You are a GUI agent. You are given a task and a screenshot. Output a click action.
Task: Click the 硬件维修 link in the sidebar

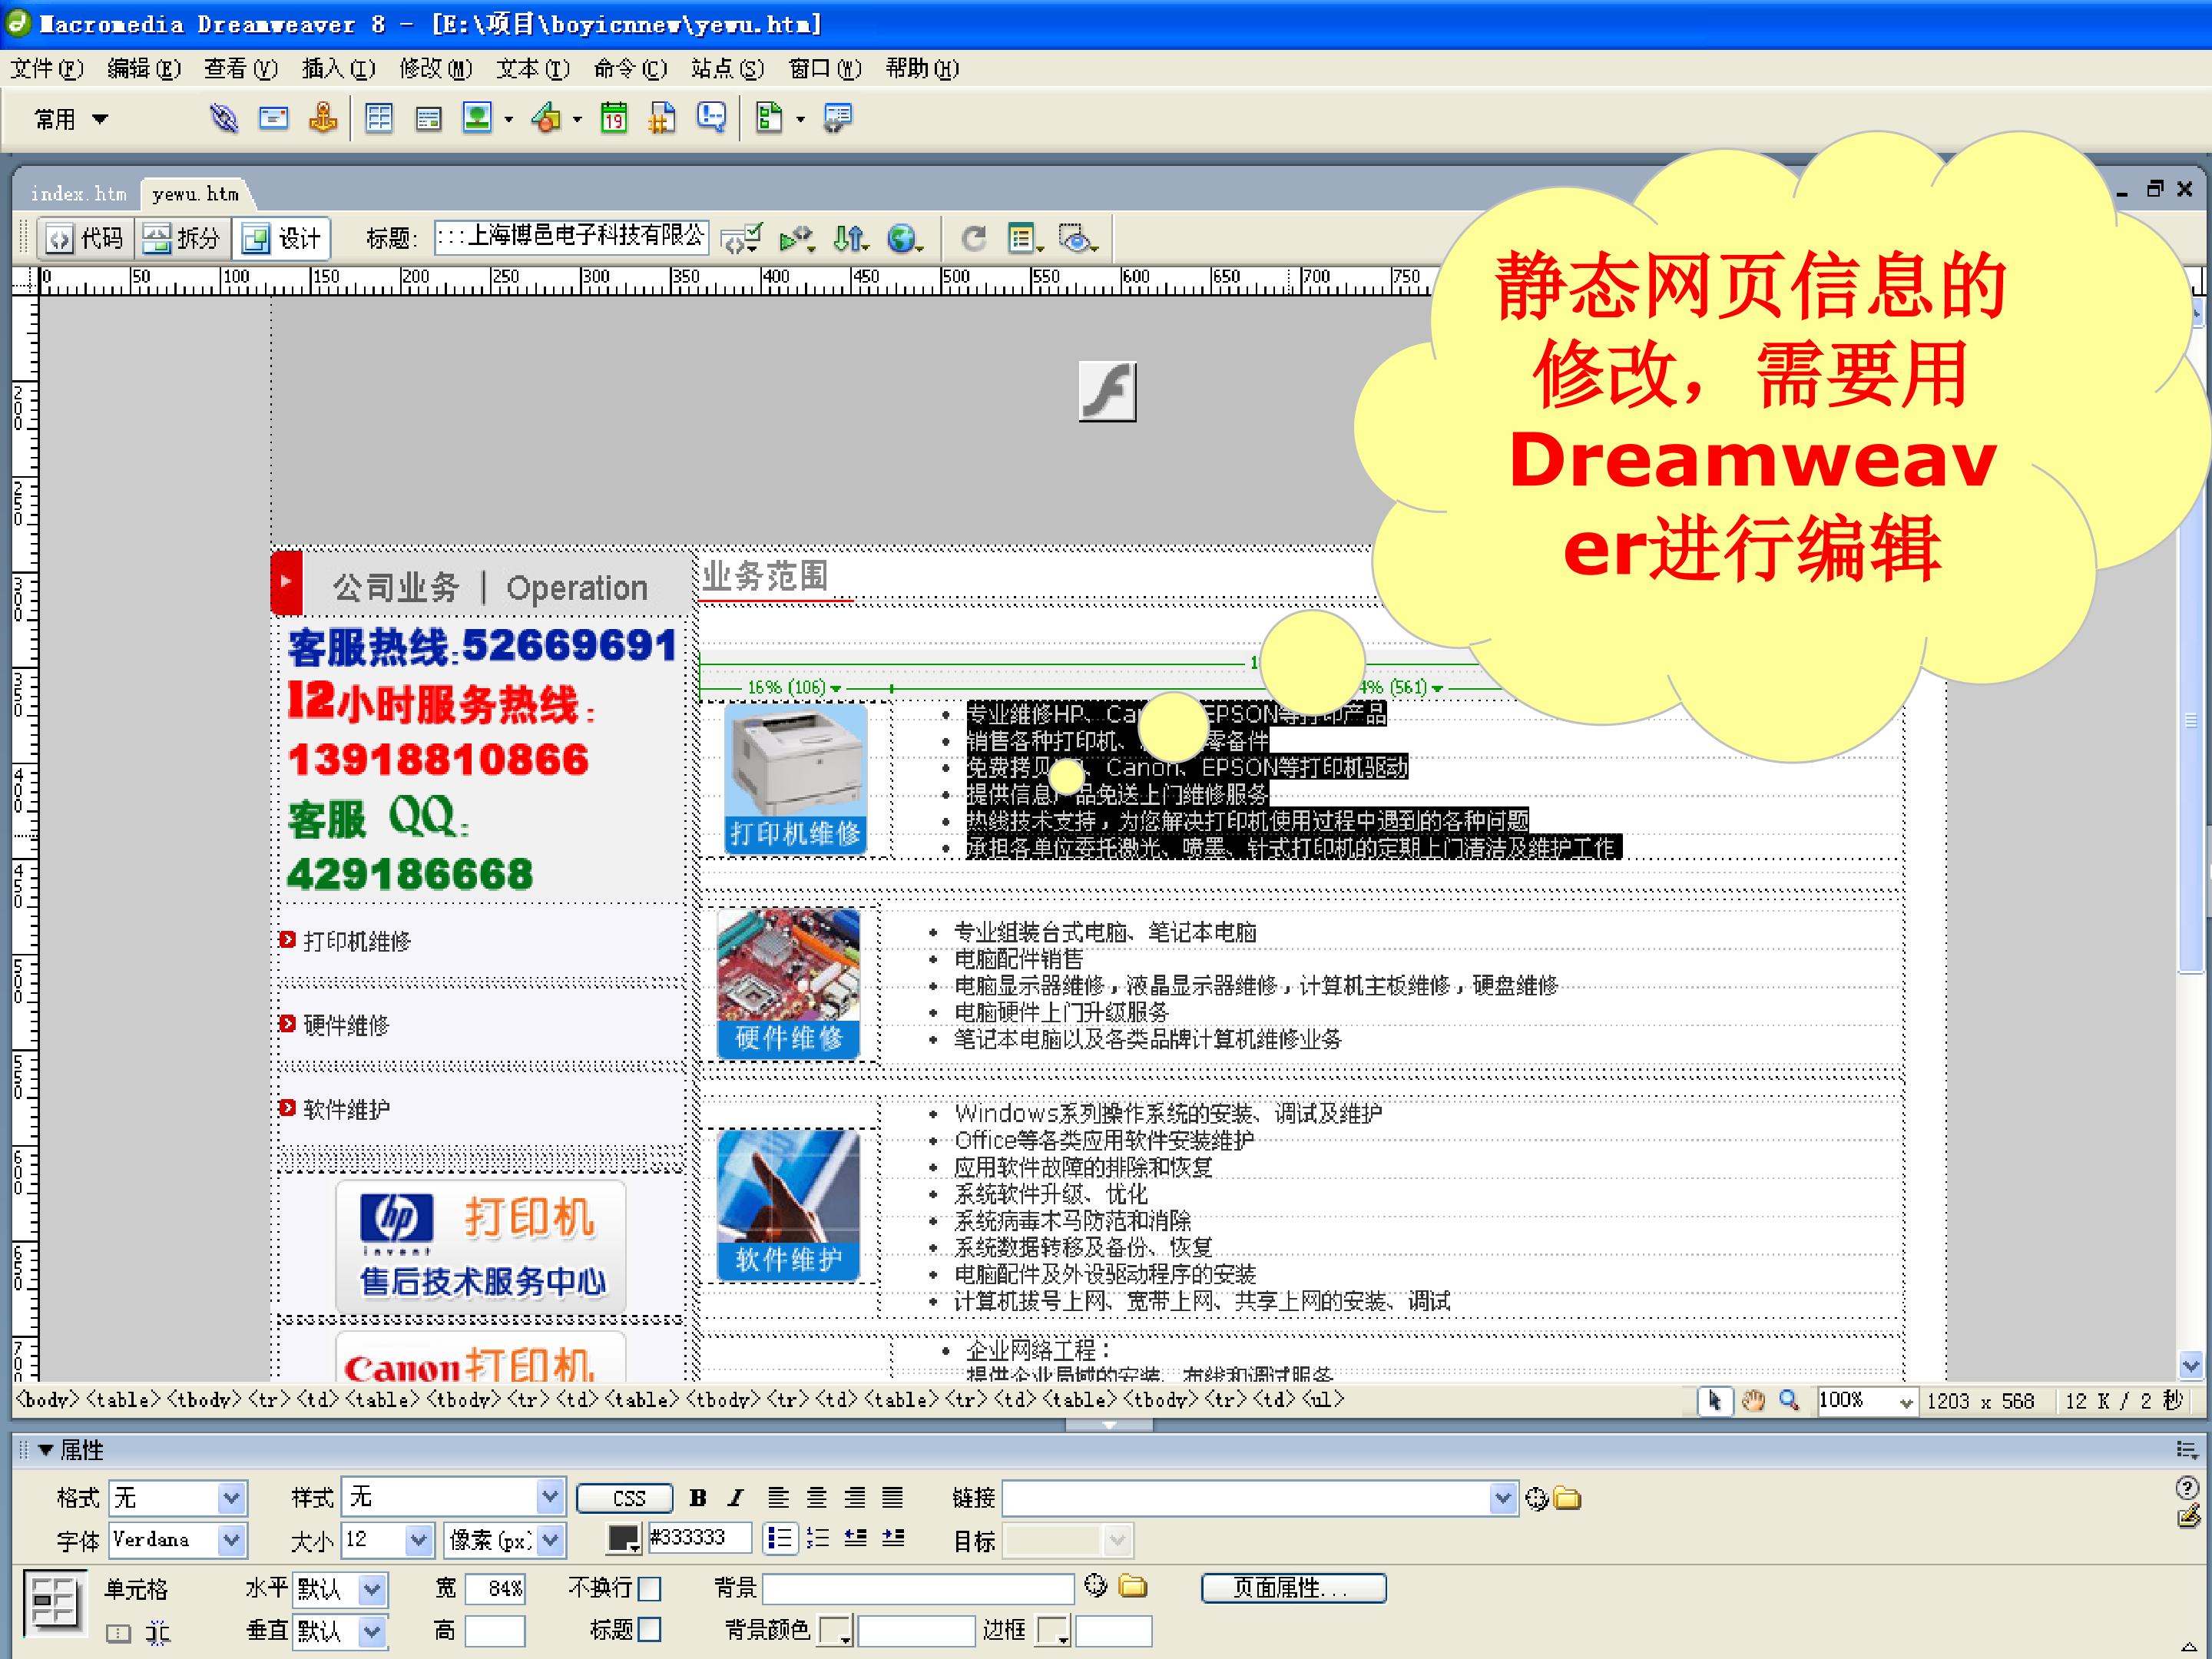tap(346, 1025)
